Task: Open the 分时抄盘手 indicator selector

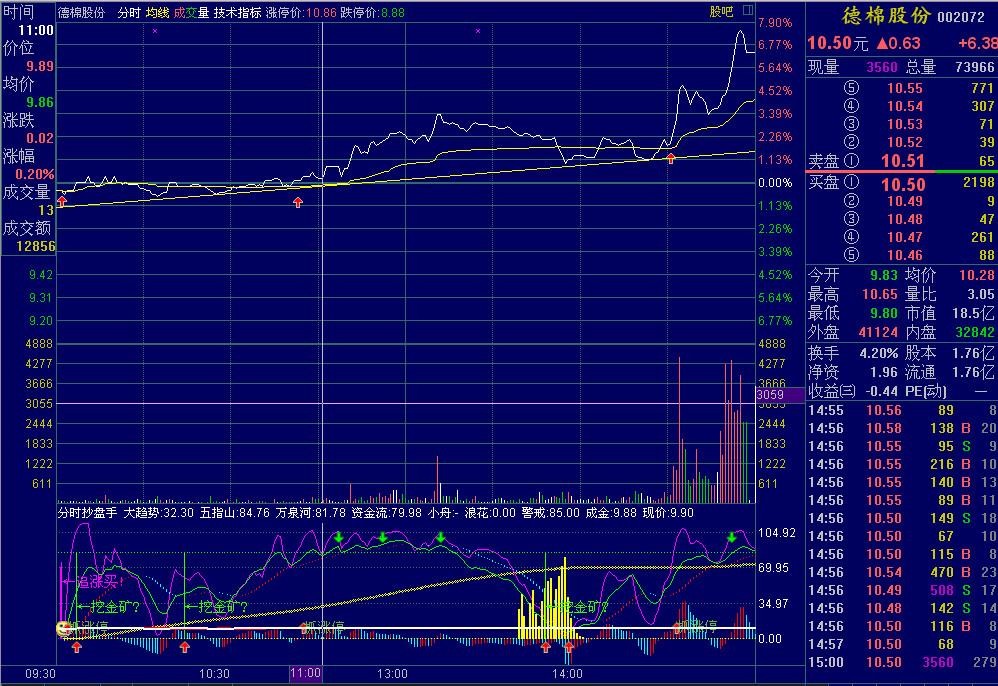Action: click(87, 513)
